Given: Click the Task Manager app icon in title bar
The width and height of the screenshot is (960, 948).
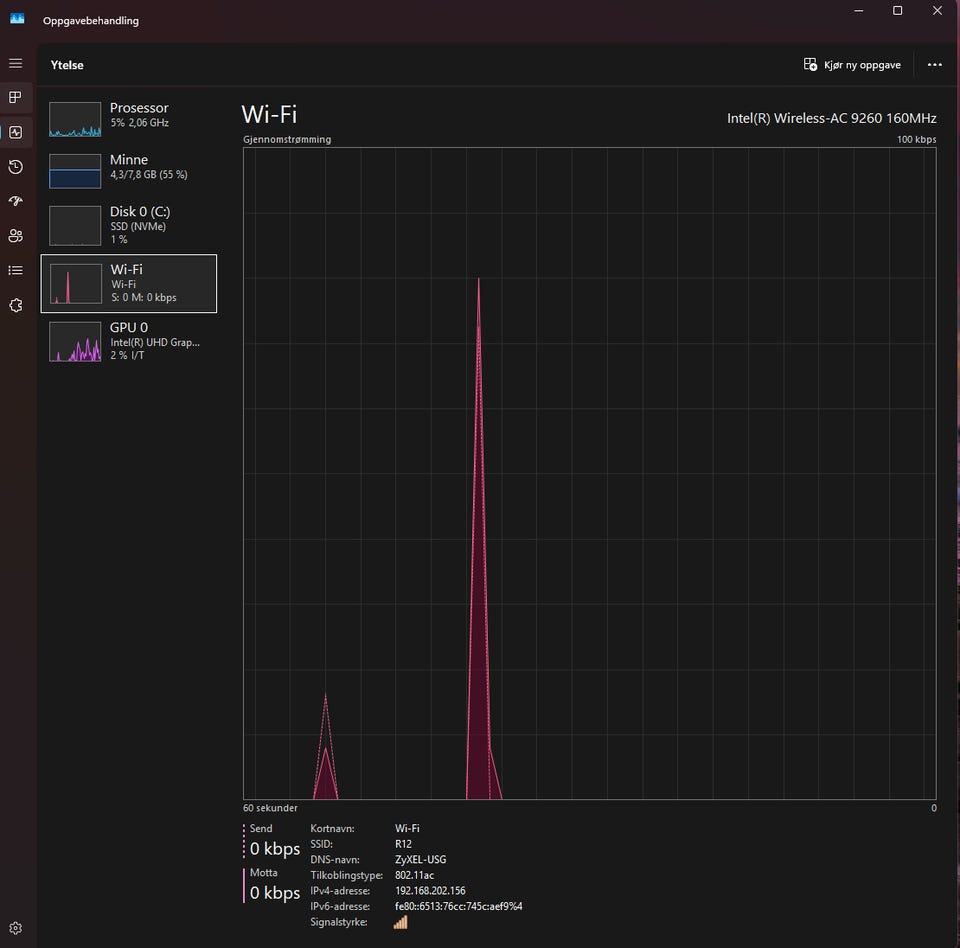Looking at the screenshot, I should point(17,19).
